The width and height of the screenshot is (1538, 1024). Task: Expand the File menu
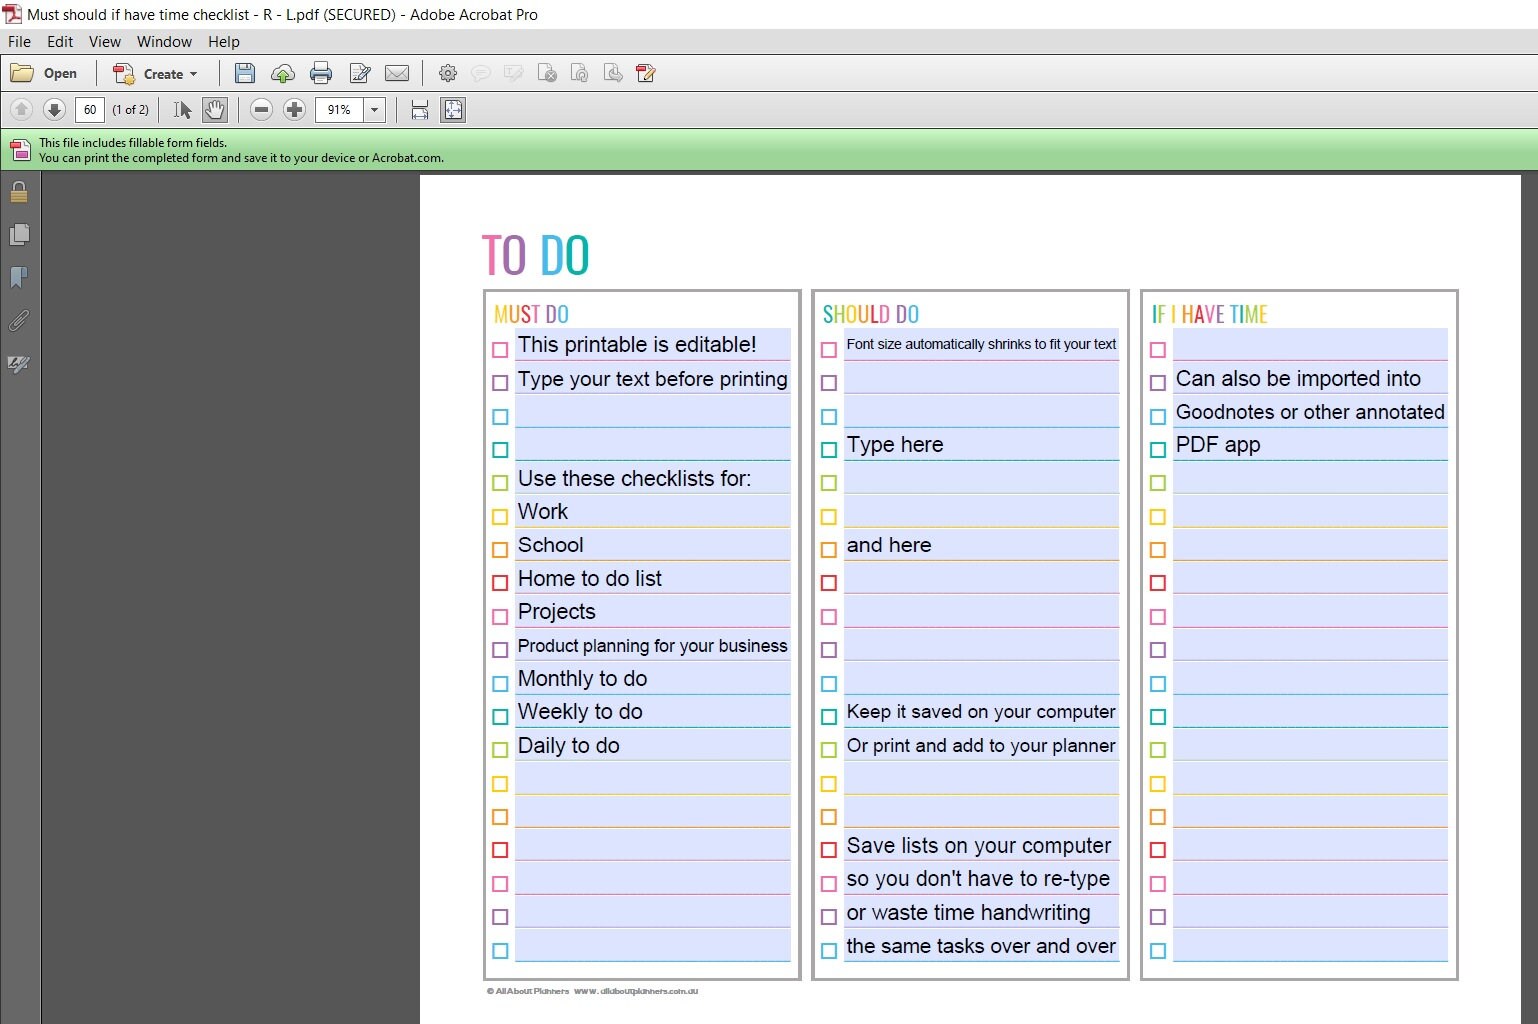pyautogui.click(x=18, y=42)
